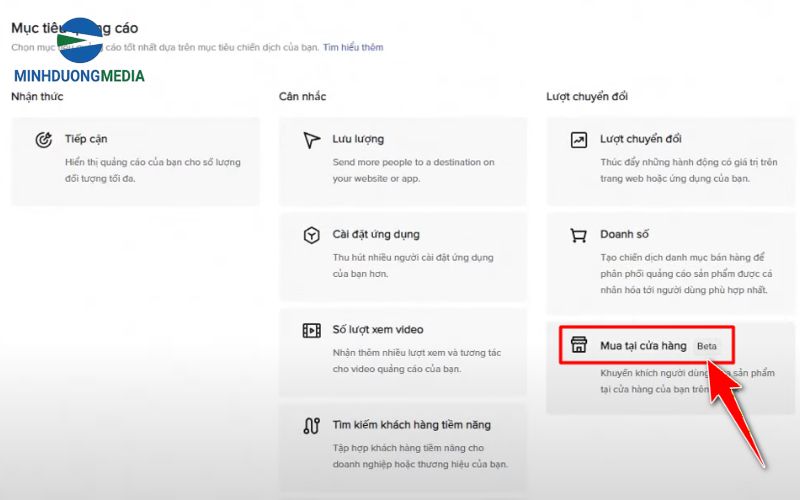Screen dimensions: 800x500
Task: Choose the Số lượt xem video title text
Action: click(x=377, y=329)
